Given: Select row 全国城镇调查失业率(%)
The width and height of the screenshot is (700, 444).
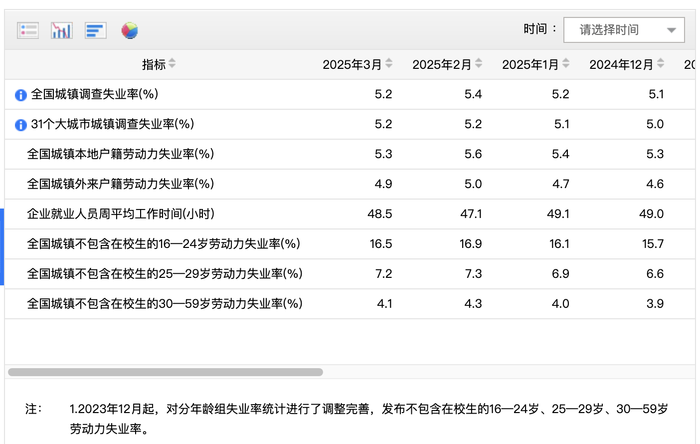Looking at the screenshot, I should 350,95.
